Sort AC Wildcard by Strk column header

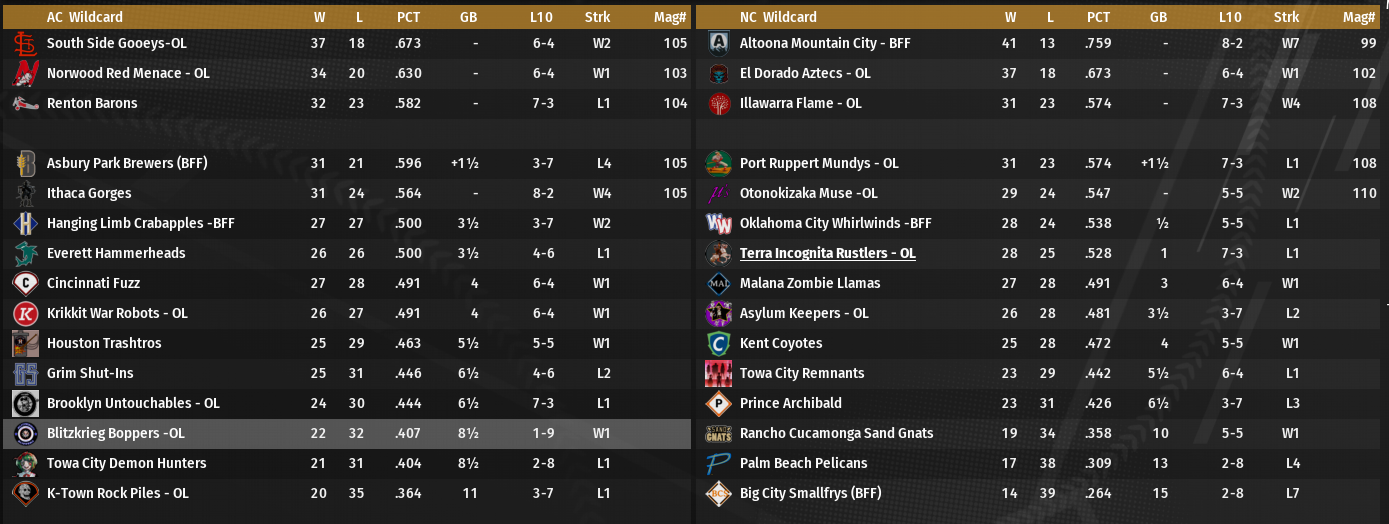click(597, 17)
